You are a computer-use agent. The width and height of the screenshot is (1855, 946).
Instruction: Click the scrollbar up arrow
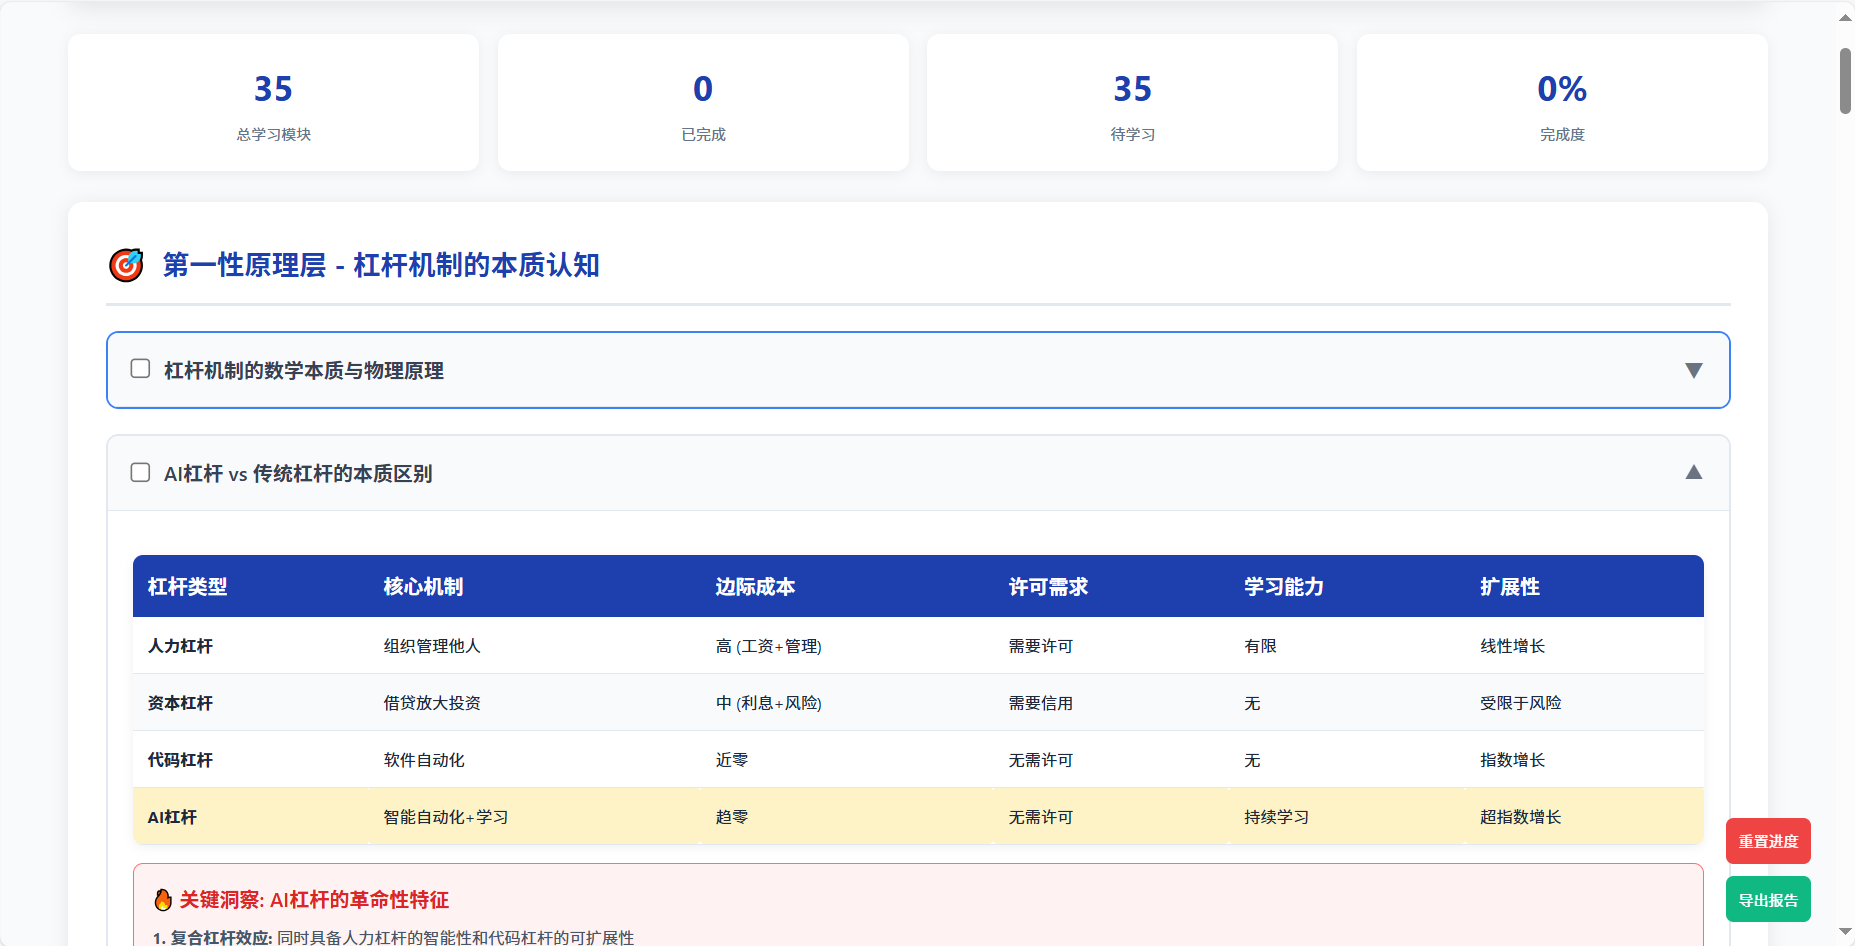pyautogui.click(x=1845, y=17)
